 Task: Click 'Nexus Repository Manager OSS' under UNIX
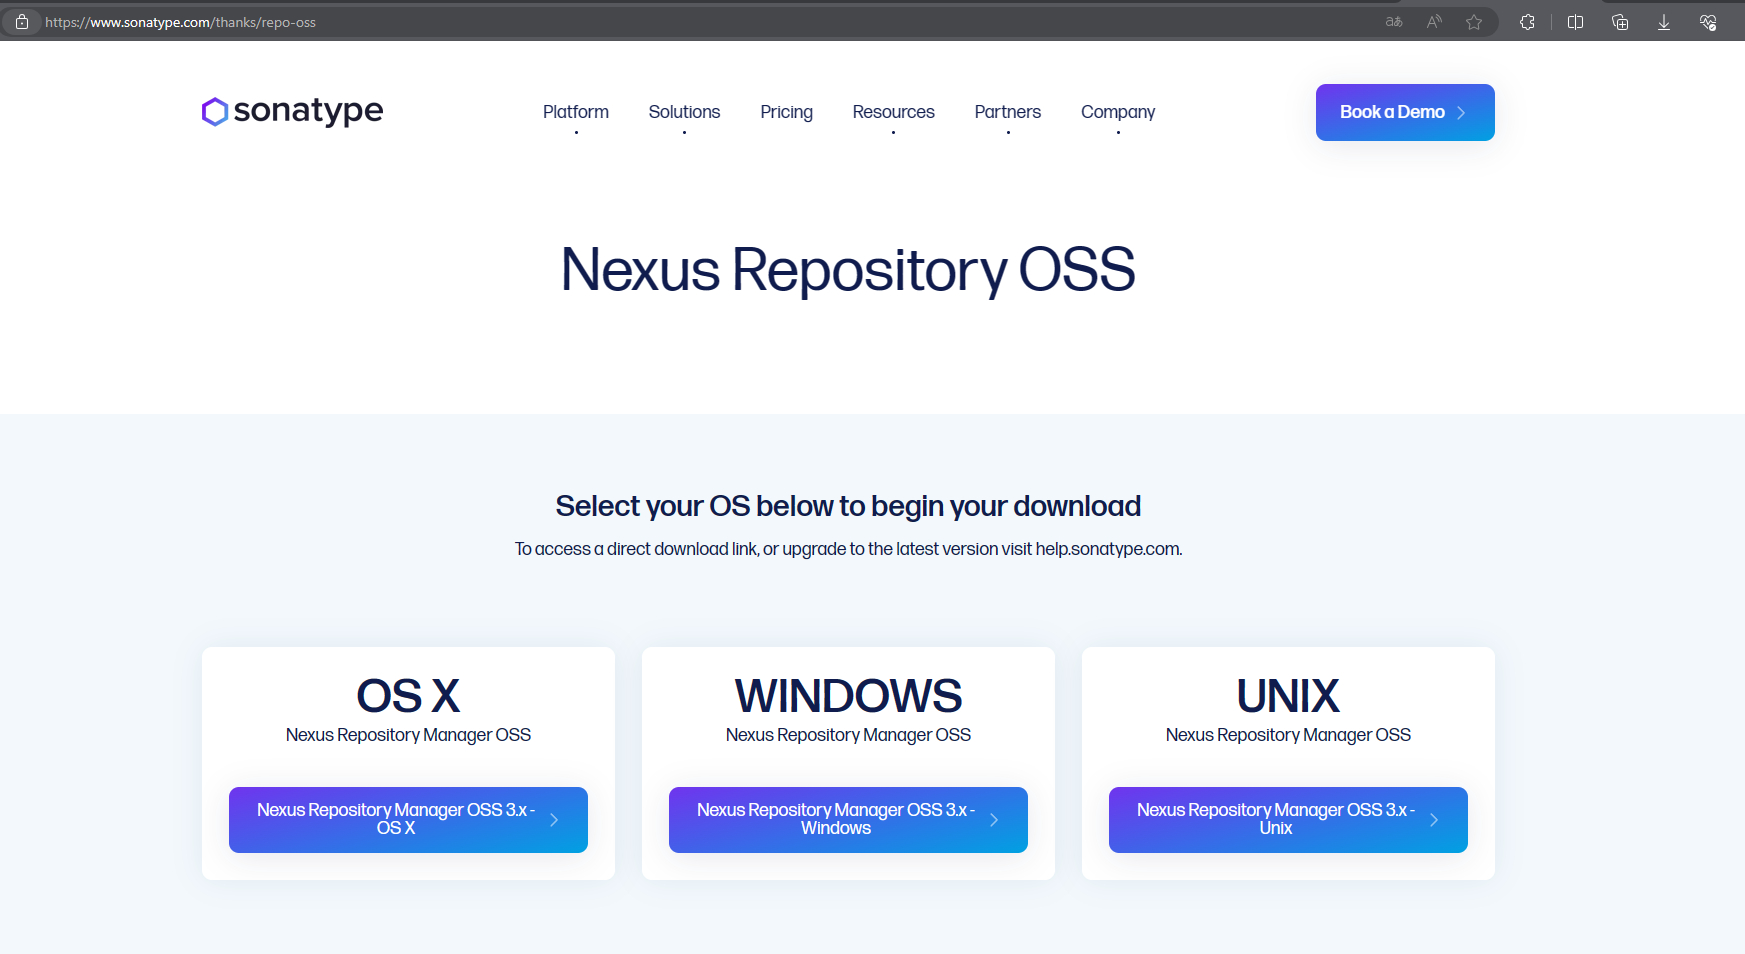coord(1288,735)
